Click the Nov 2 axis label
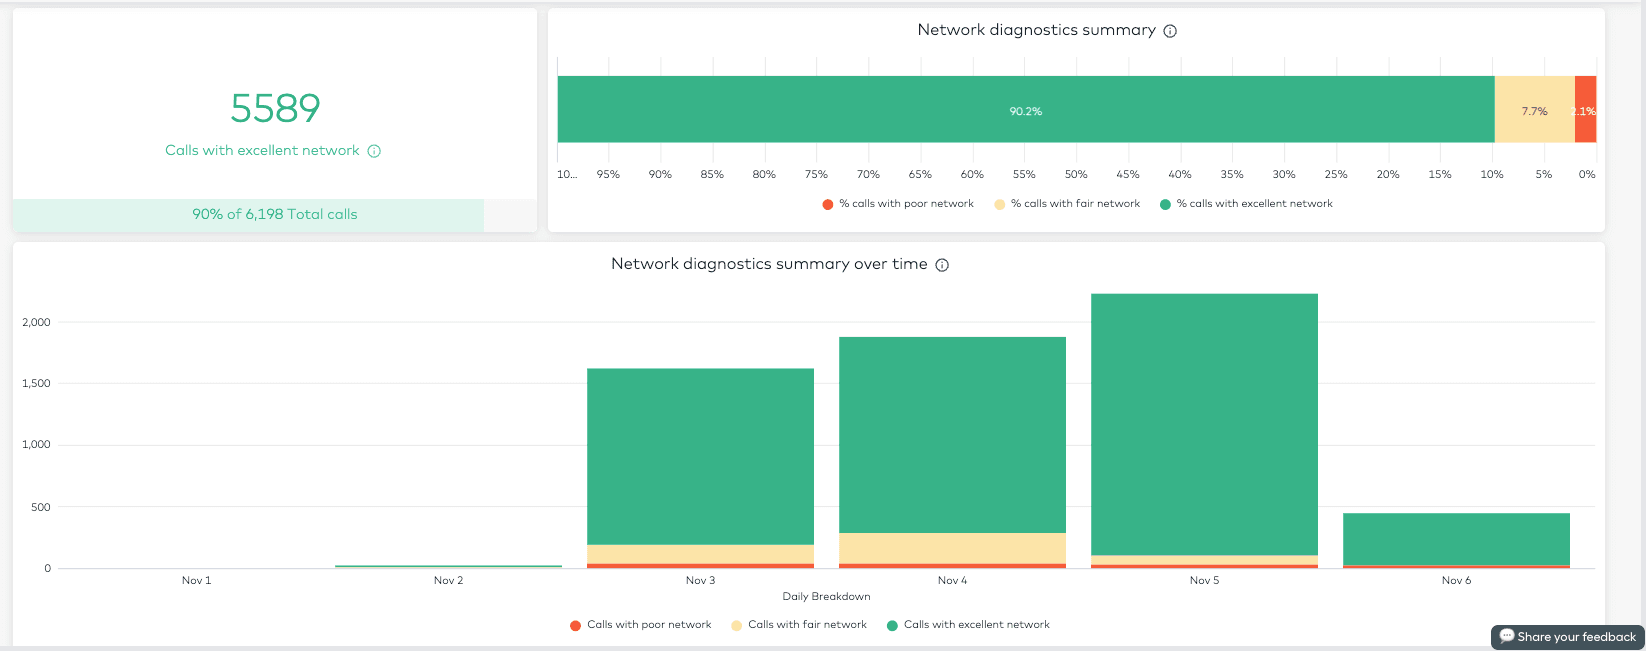The height and width of the screenshot is (651, 1646). (448, 581)
